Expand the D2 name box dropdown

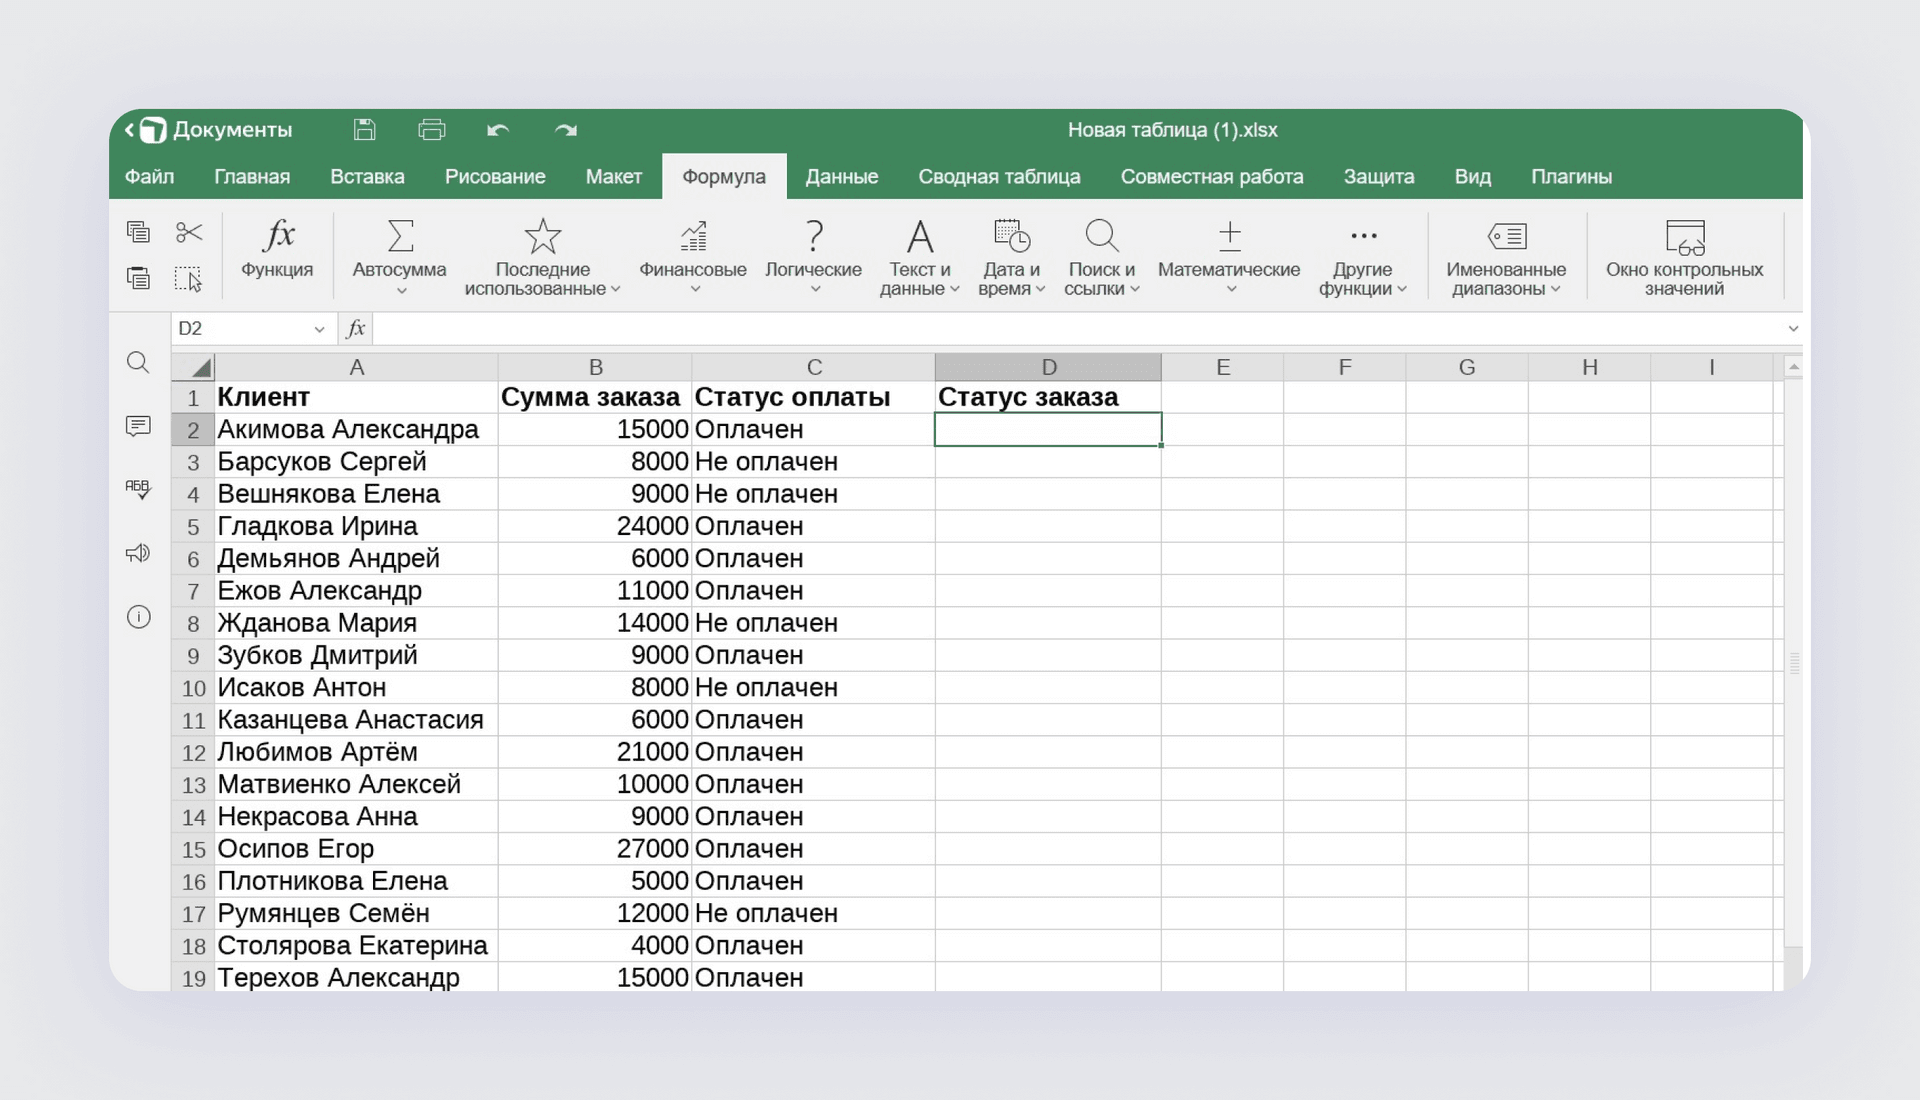[319, 329]
